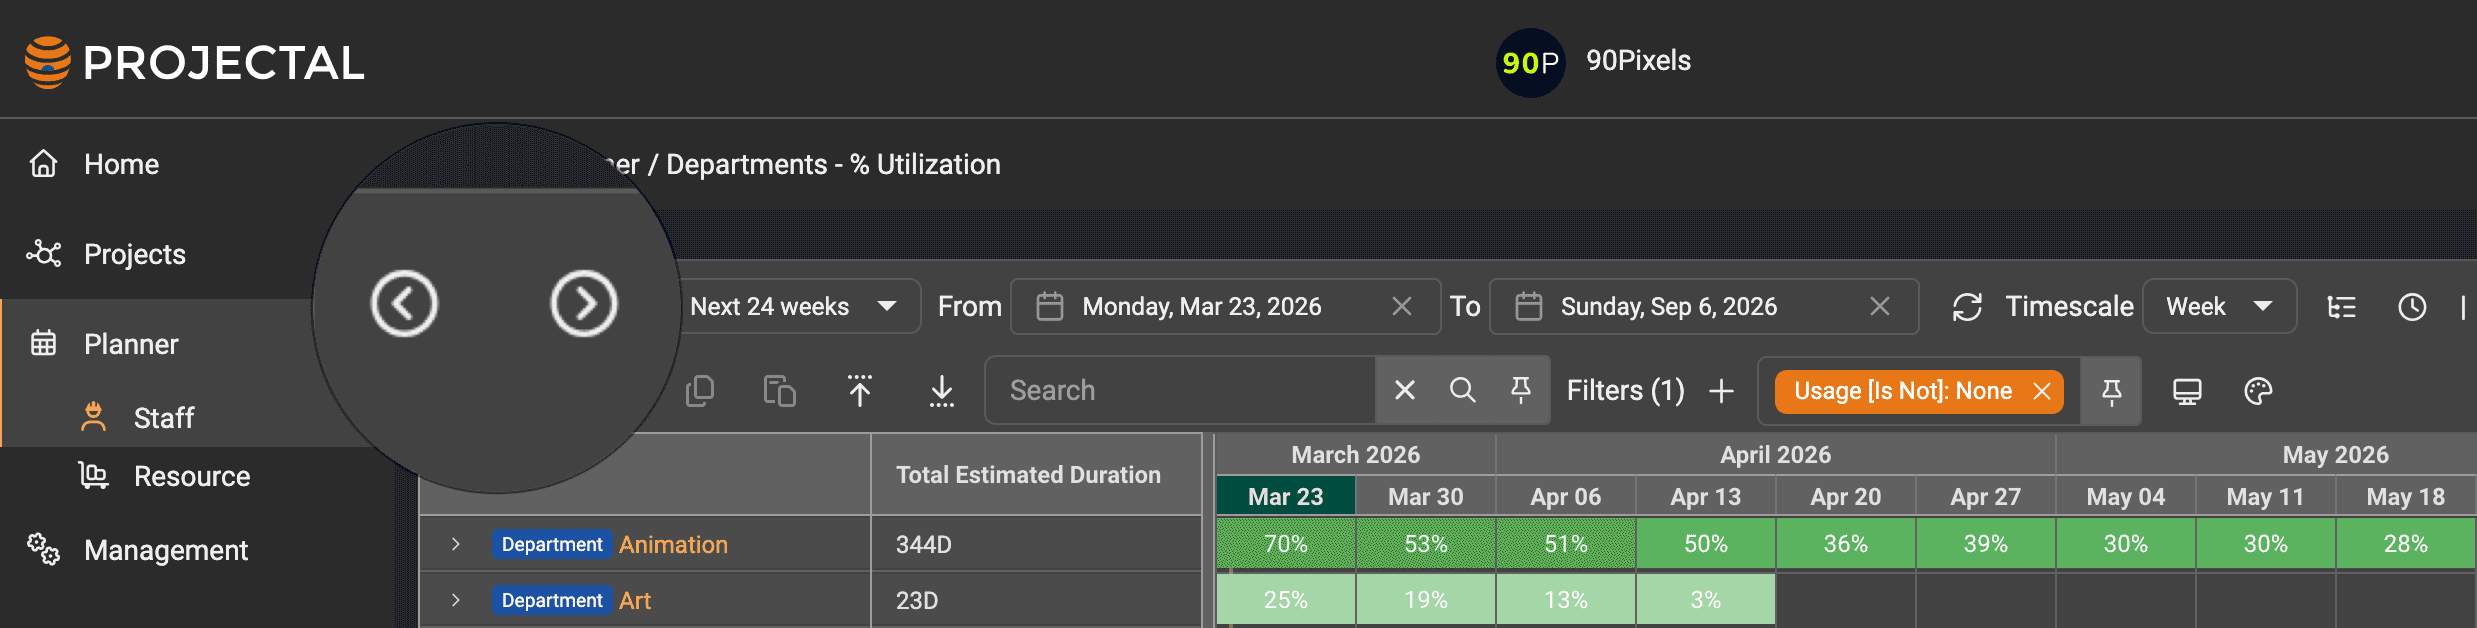Click the next period right arrow
The width and height of the screenshot is (2477, 628).
[583, 303]
